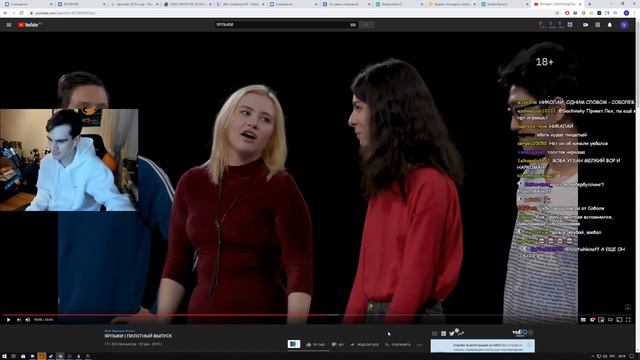Switch to the second browser tab

[x=81, y=4]
